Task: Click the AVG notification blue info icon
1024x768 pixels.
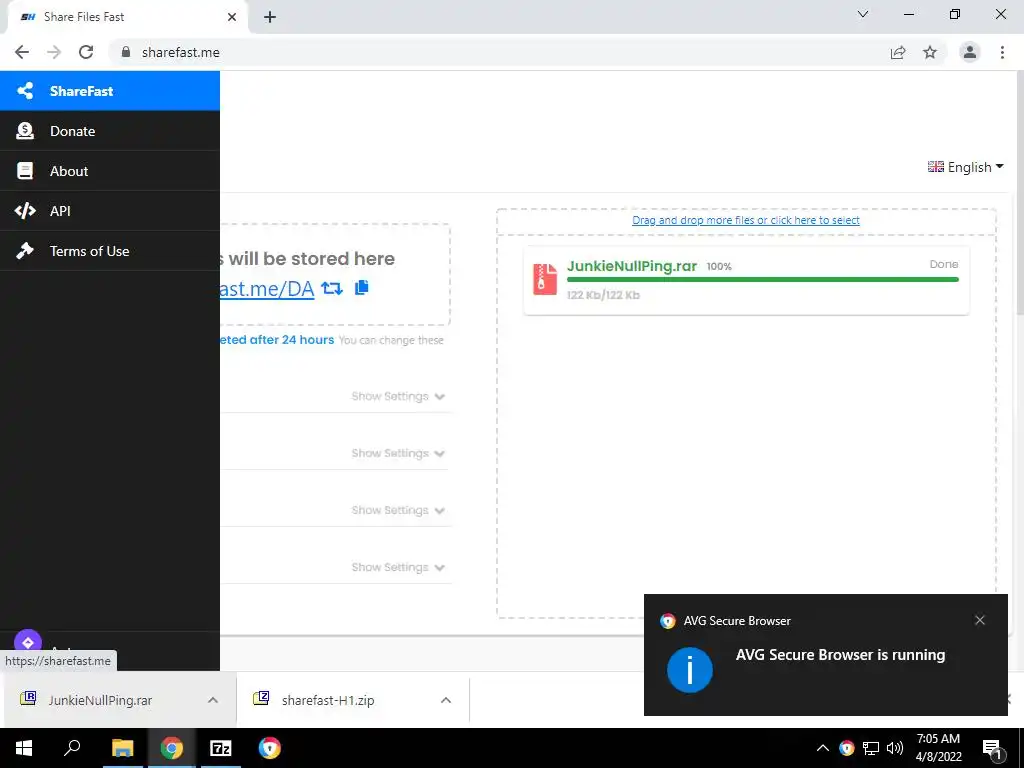Action: 690,669
